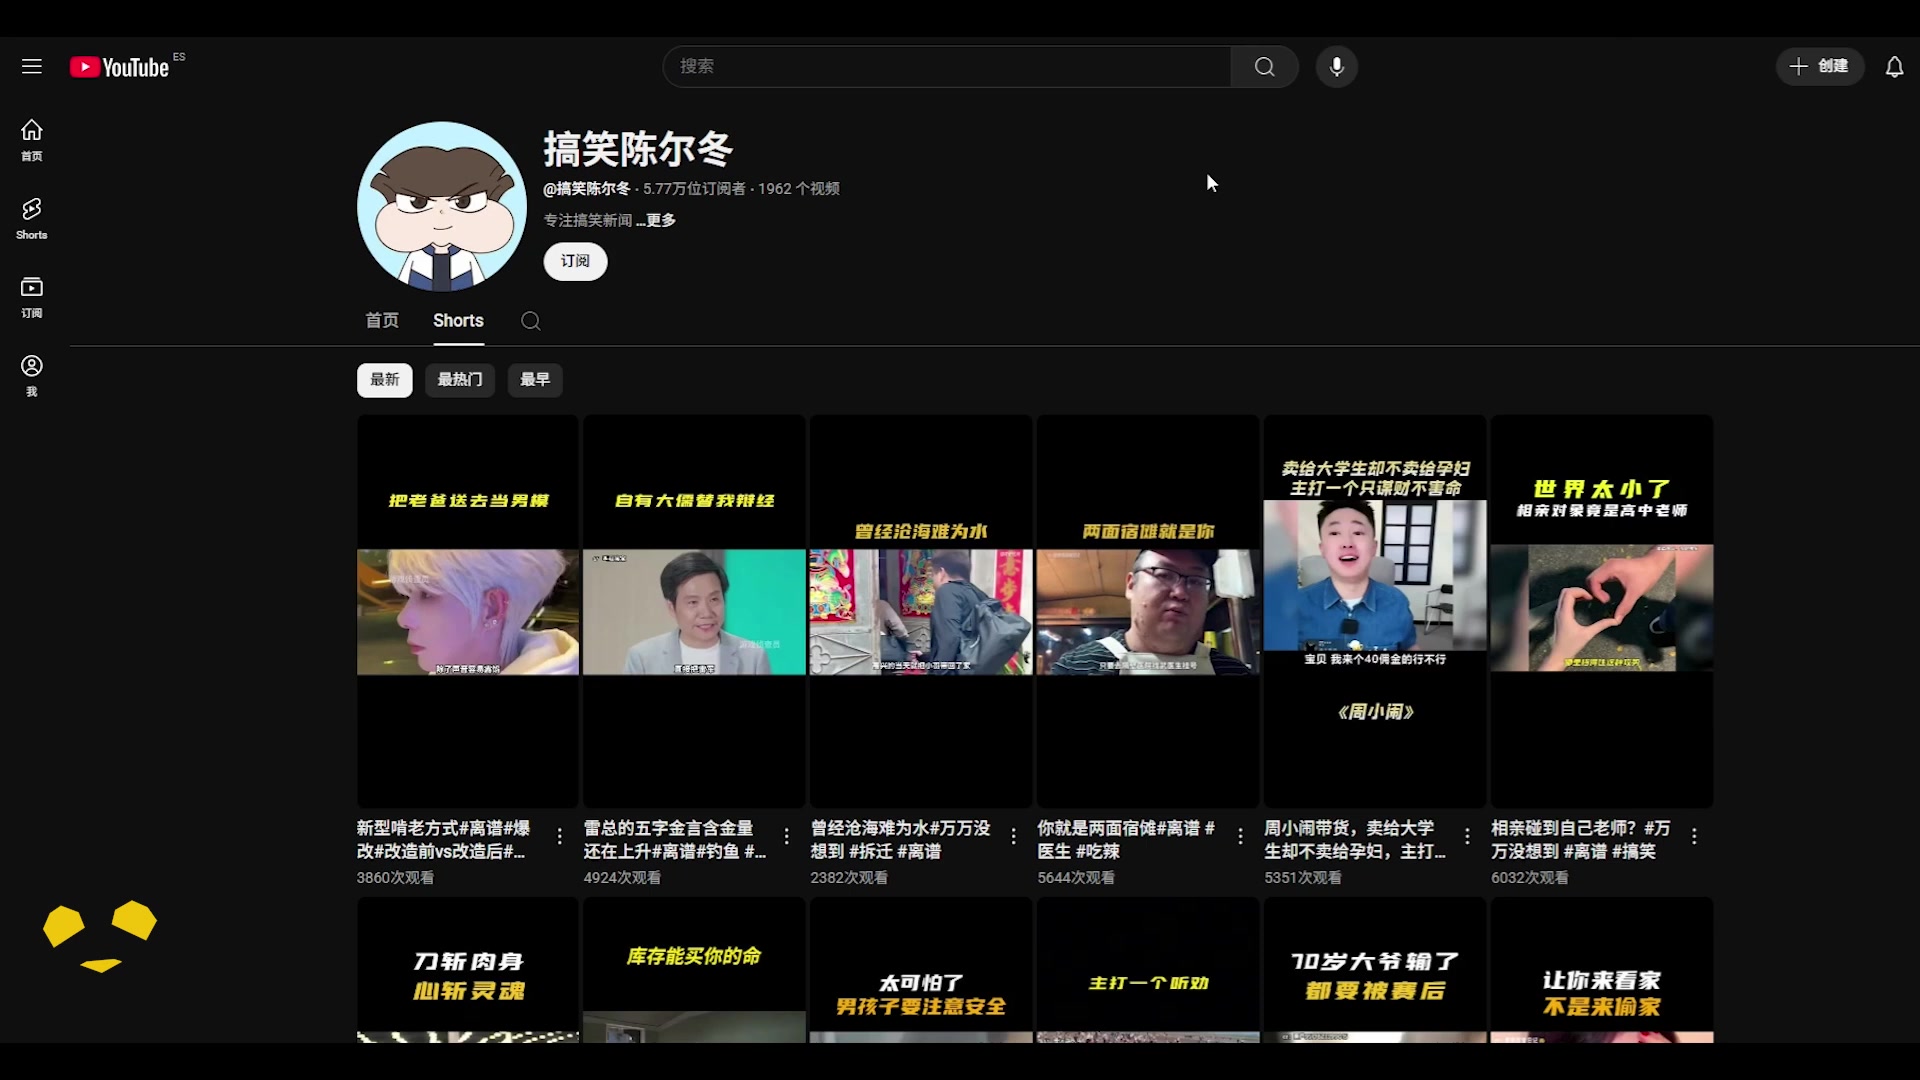1920x1080 pixels.
Task: Click title 雷总的五字金言含金量
Action: click(x=675, y=840)
